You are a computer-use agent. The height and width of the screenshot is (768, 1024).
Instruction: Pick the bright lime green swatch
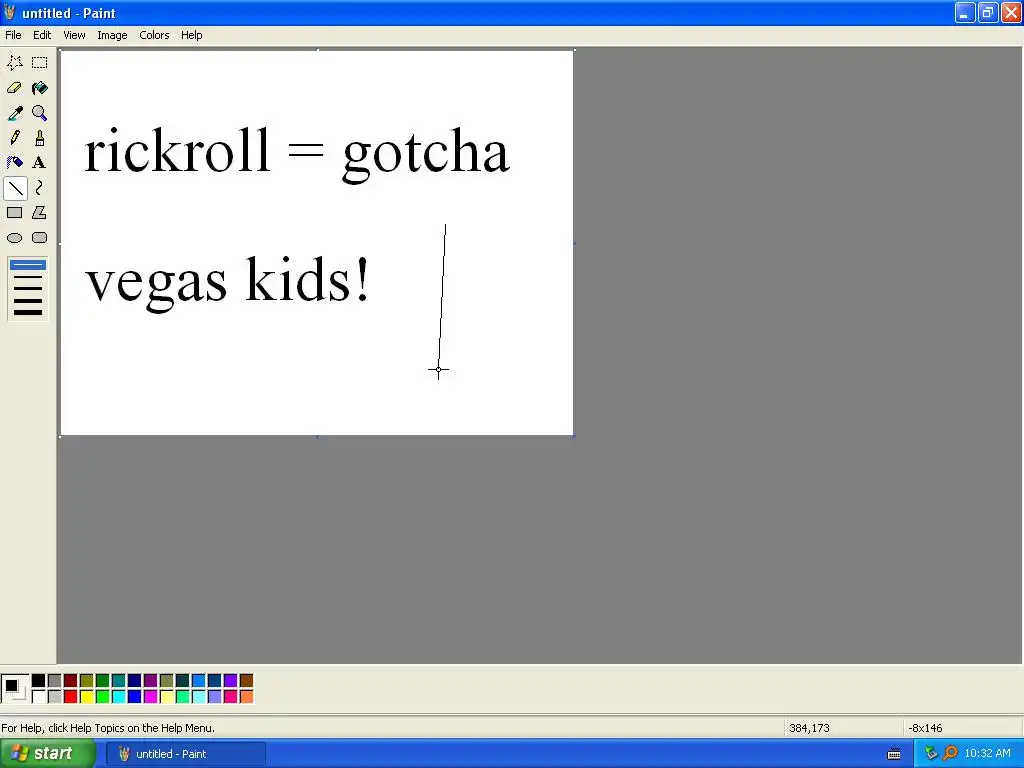pyautogui.click(x=103, y=697)
